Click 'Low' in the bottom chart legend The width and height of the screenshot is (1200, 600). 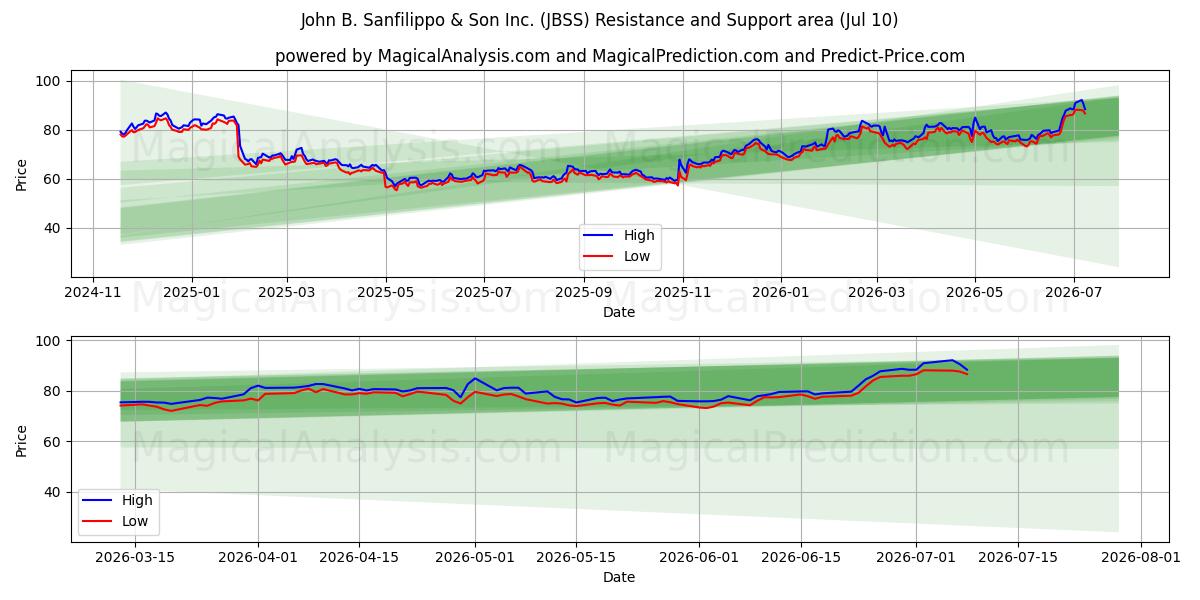[133, 521]
